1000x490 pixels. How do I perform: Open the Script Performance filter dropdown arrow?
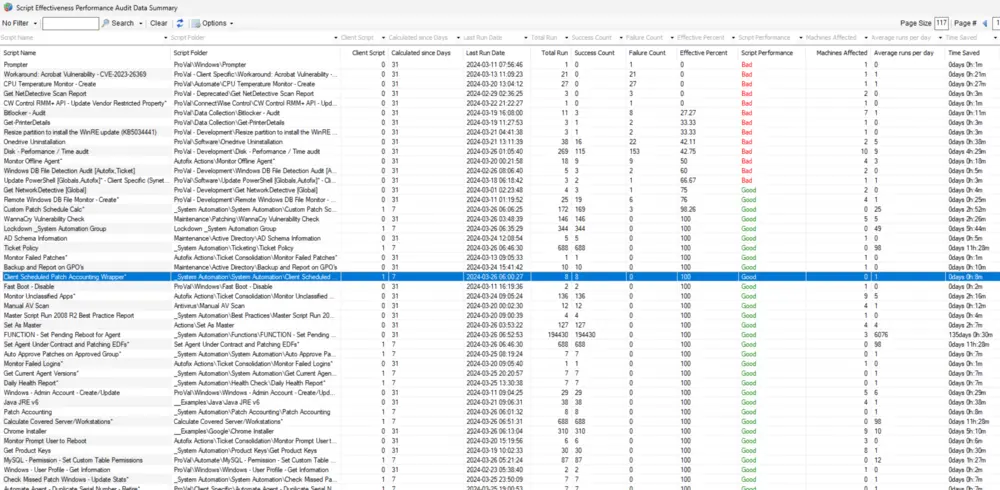click(800, 38)
